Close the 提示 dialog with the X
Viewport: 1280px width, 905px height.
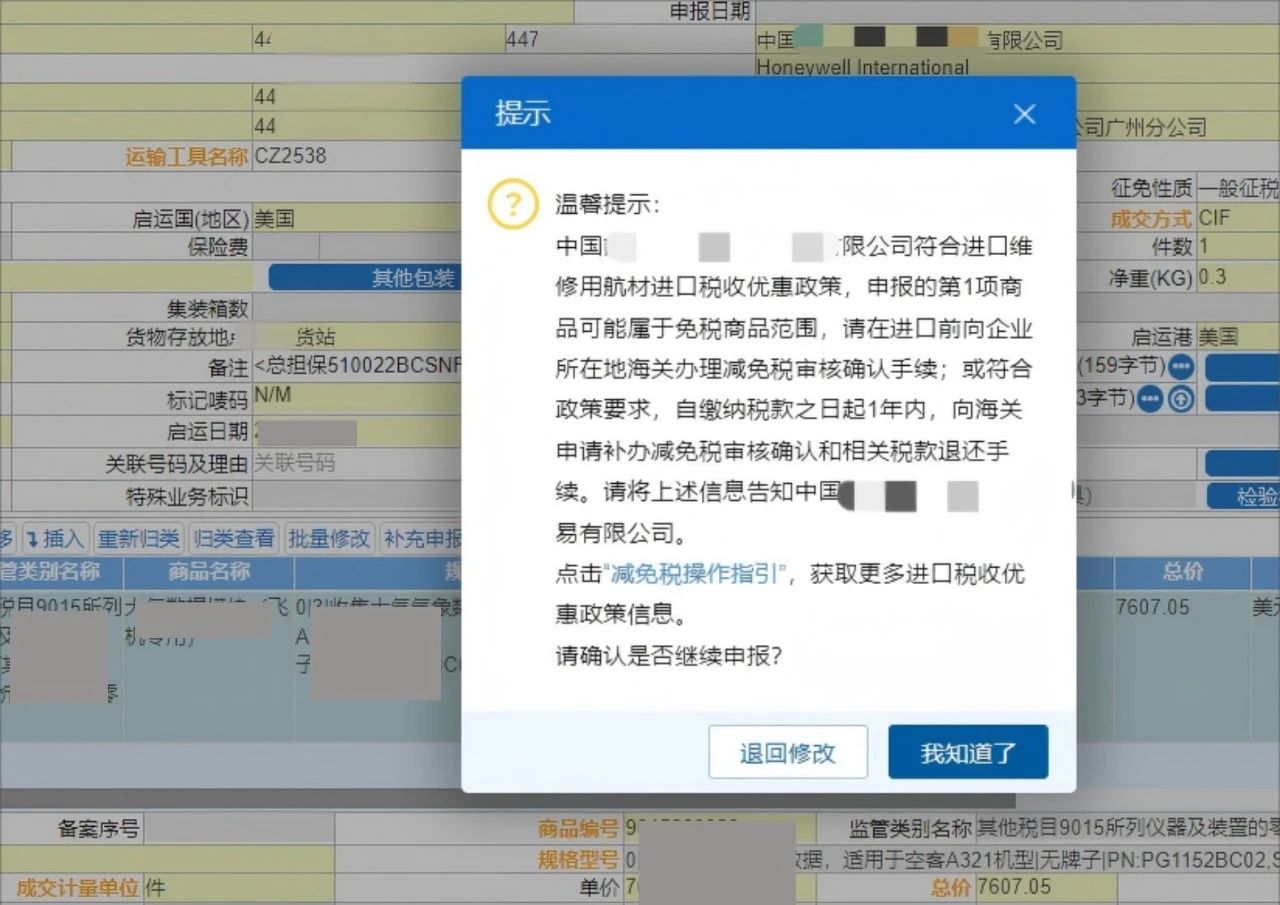(x=1024, y=113)
